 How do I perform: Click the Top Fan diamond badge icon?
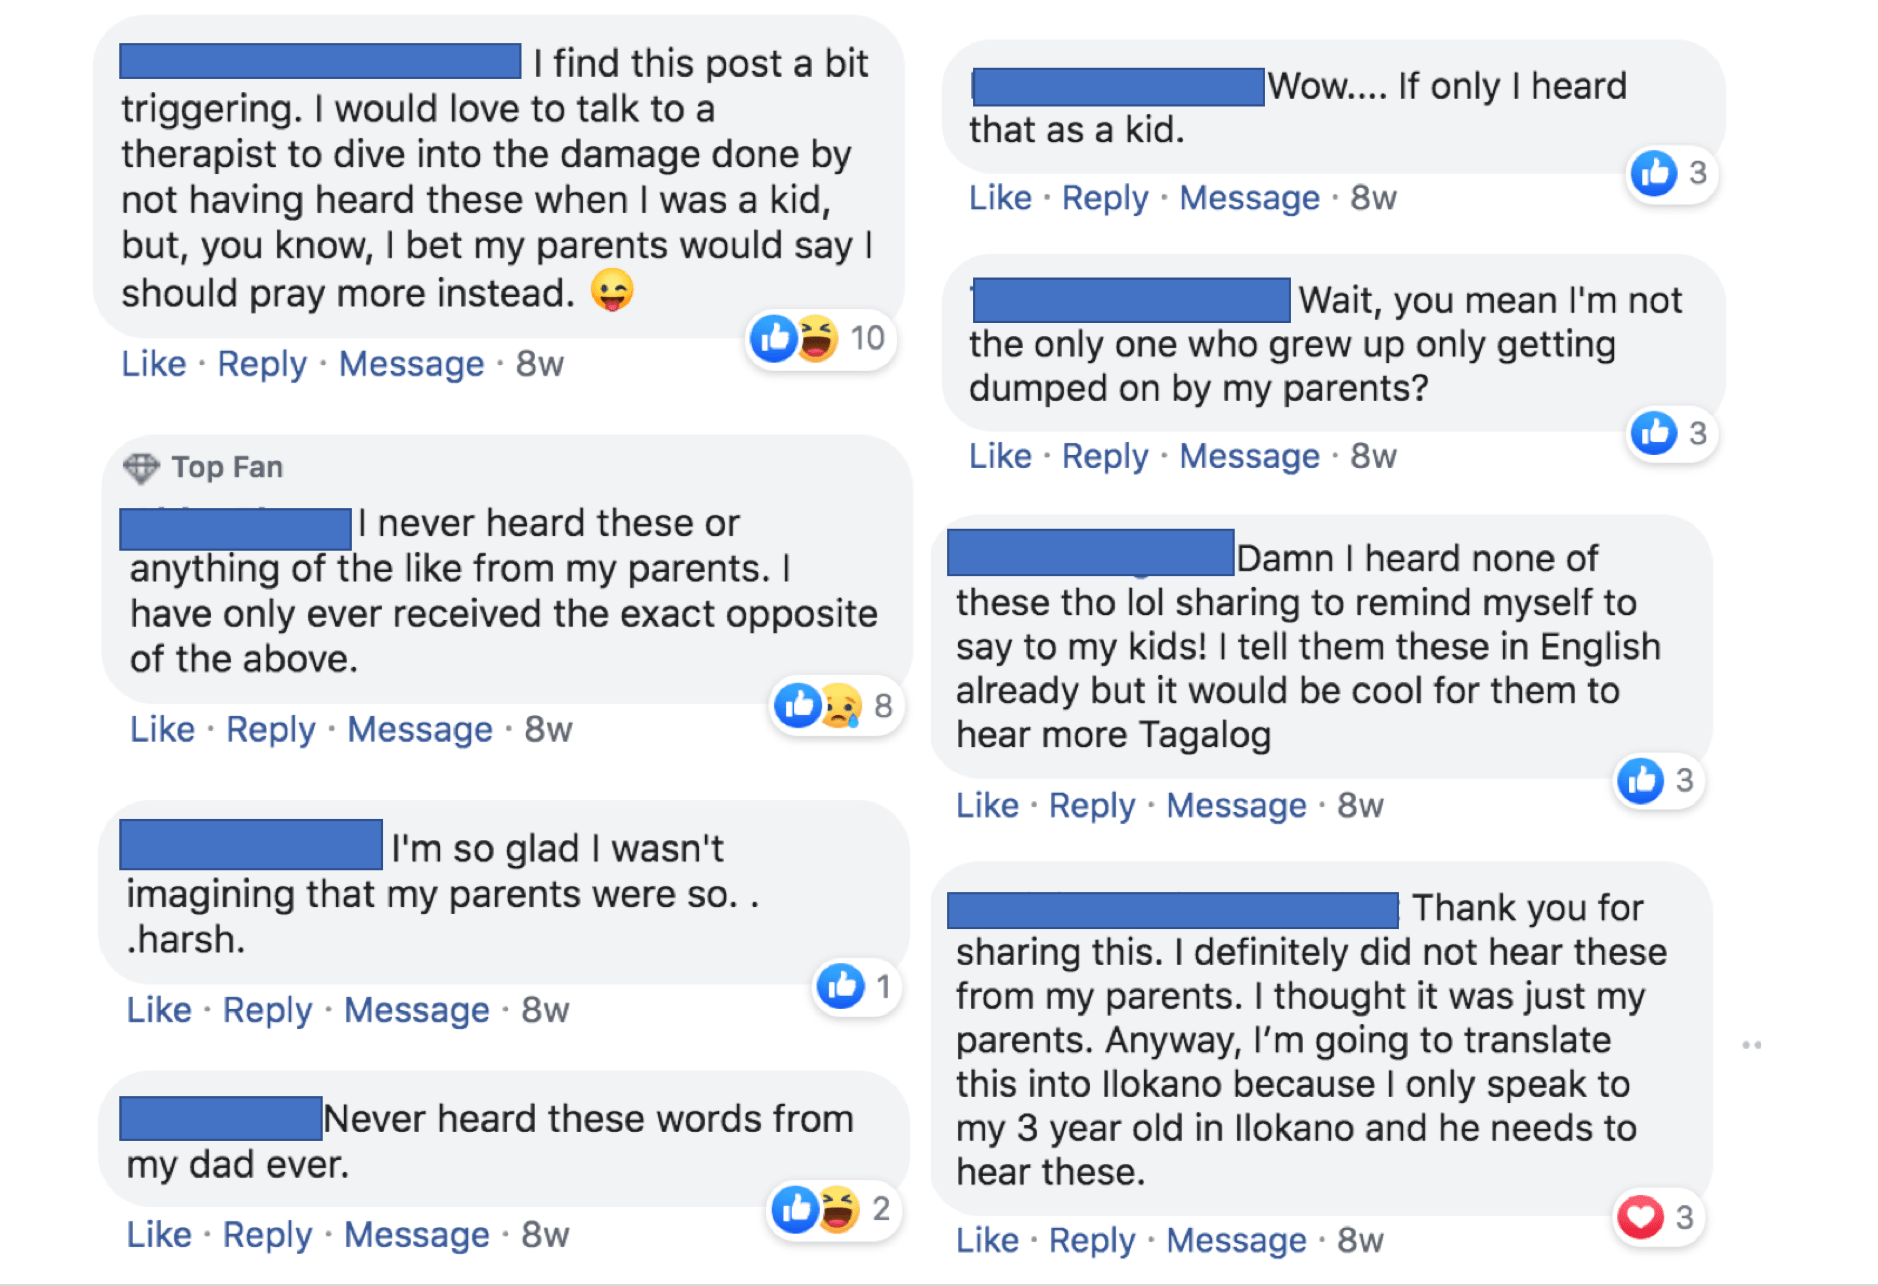pyautogui.click(x=141, y=467)
